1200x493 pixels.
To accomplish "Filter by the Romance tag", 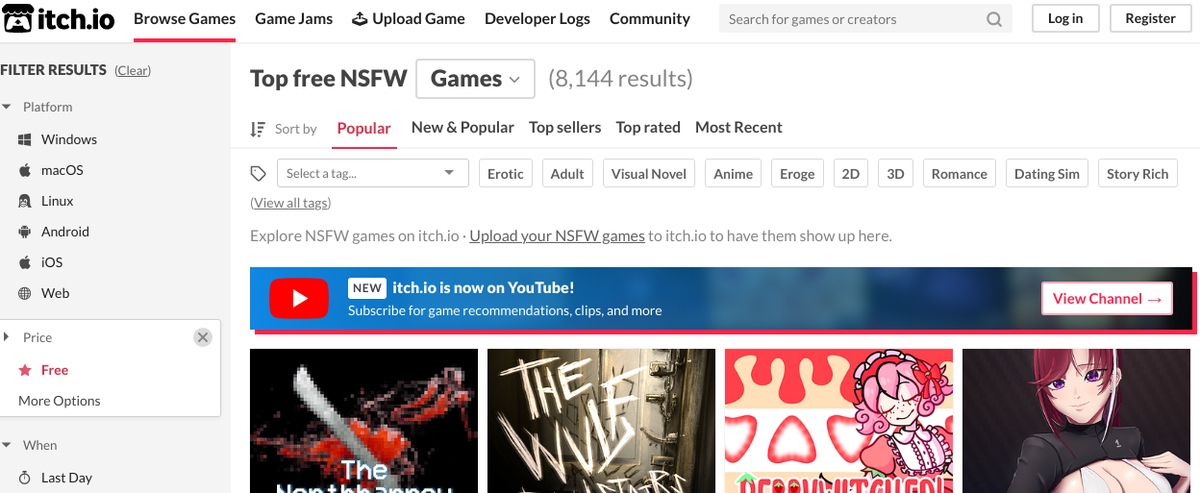I will coord(959,173).
